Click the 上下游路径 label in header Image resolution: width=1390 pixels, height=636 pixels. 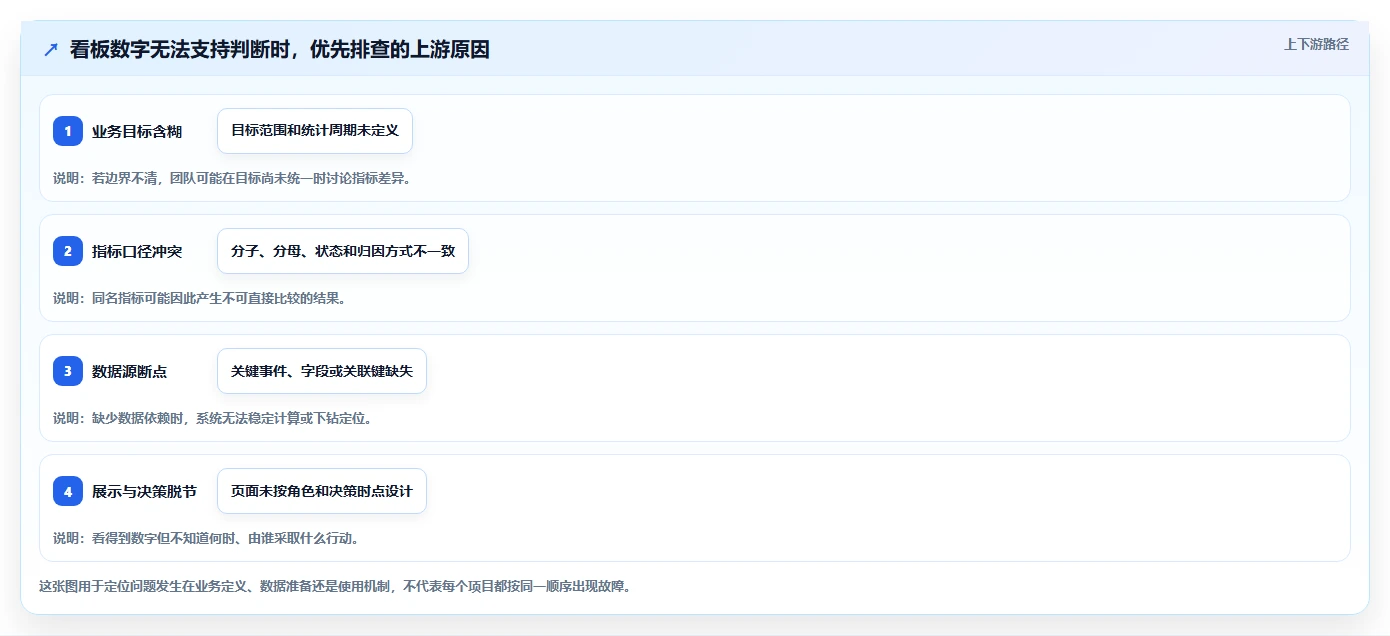(x=1316, y=44)
